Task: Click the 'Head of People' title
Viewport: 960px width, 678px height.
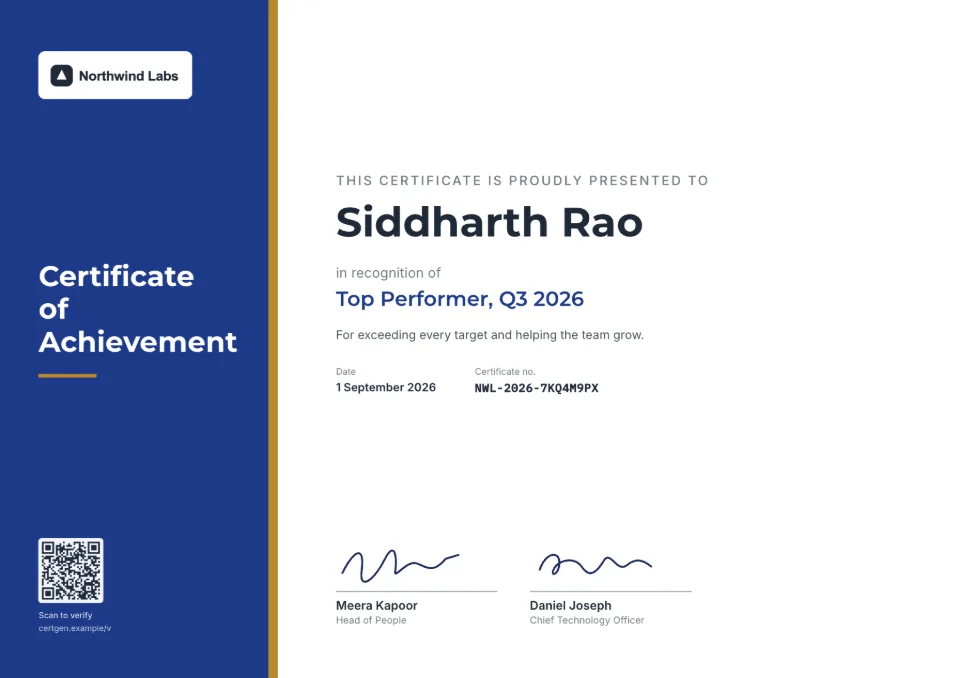Action: pyautogui.click(x=371, y=620)
